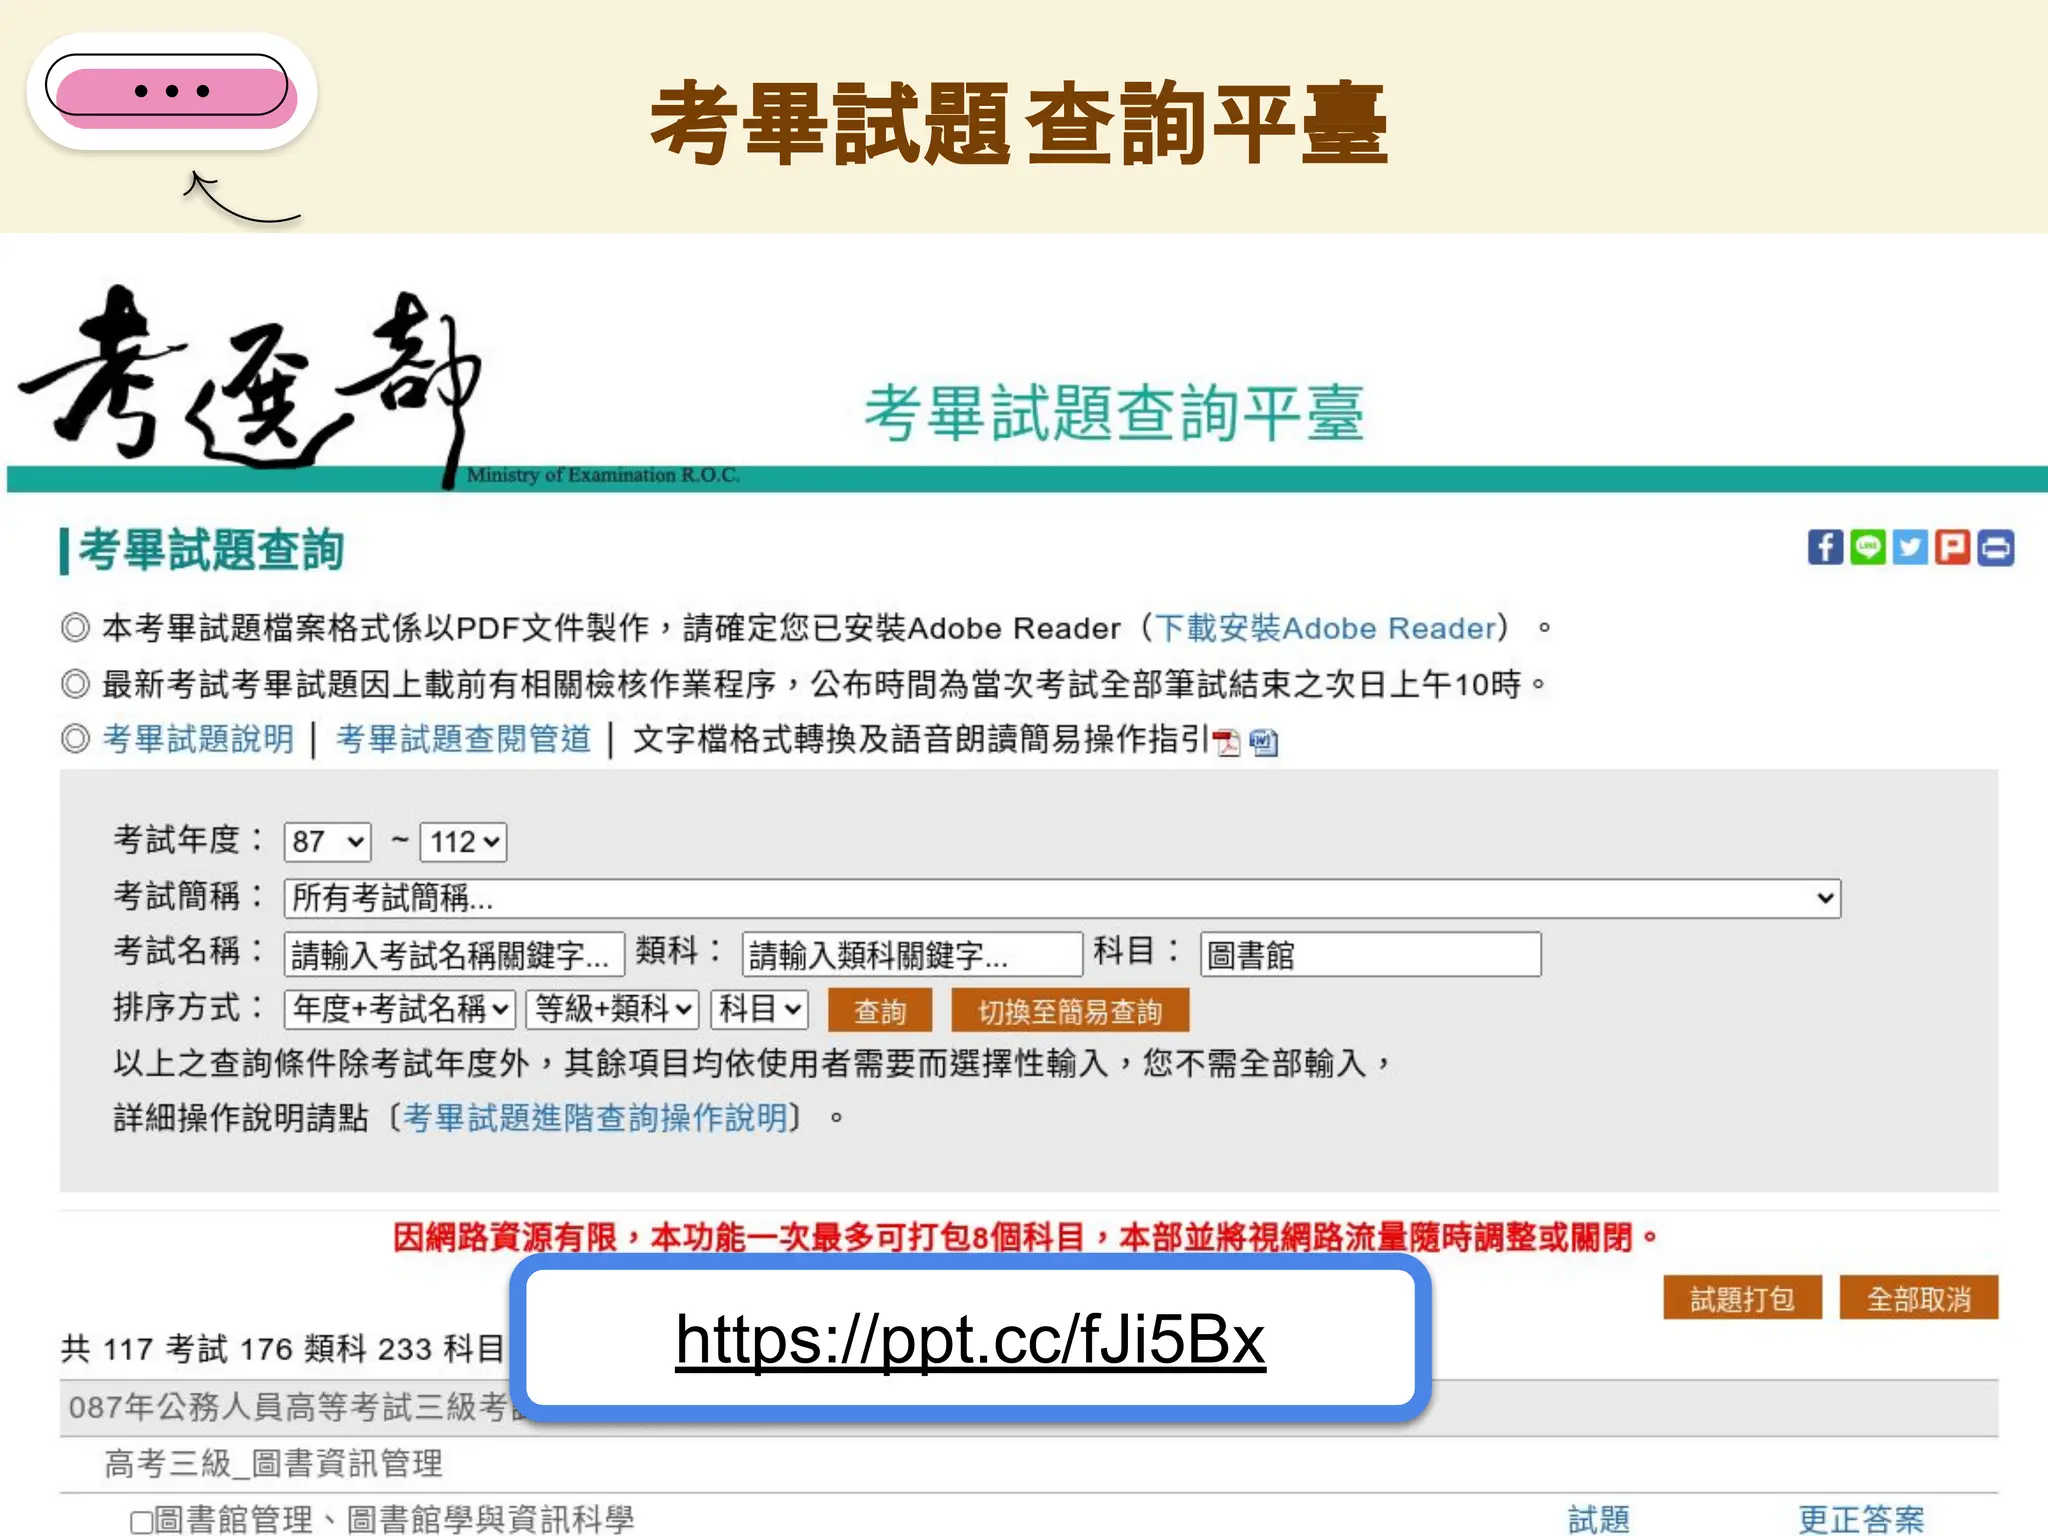
Task: Click the teal 考畢試題查詢平臺 banner title
Action: click(1115, 413)
